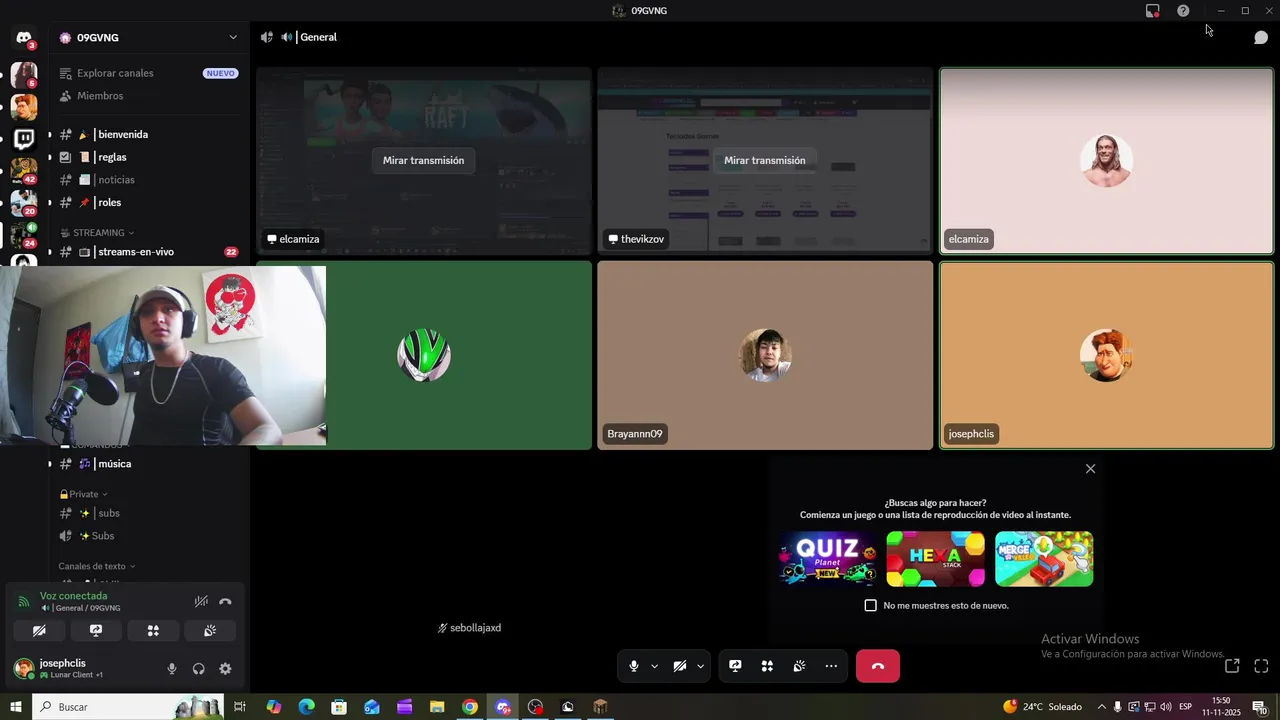Share screen from the bottom call bar

tap(735, 666)
